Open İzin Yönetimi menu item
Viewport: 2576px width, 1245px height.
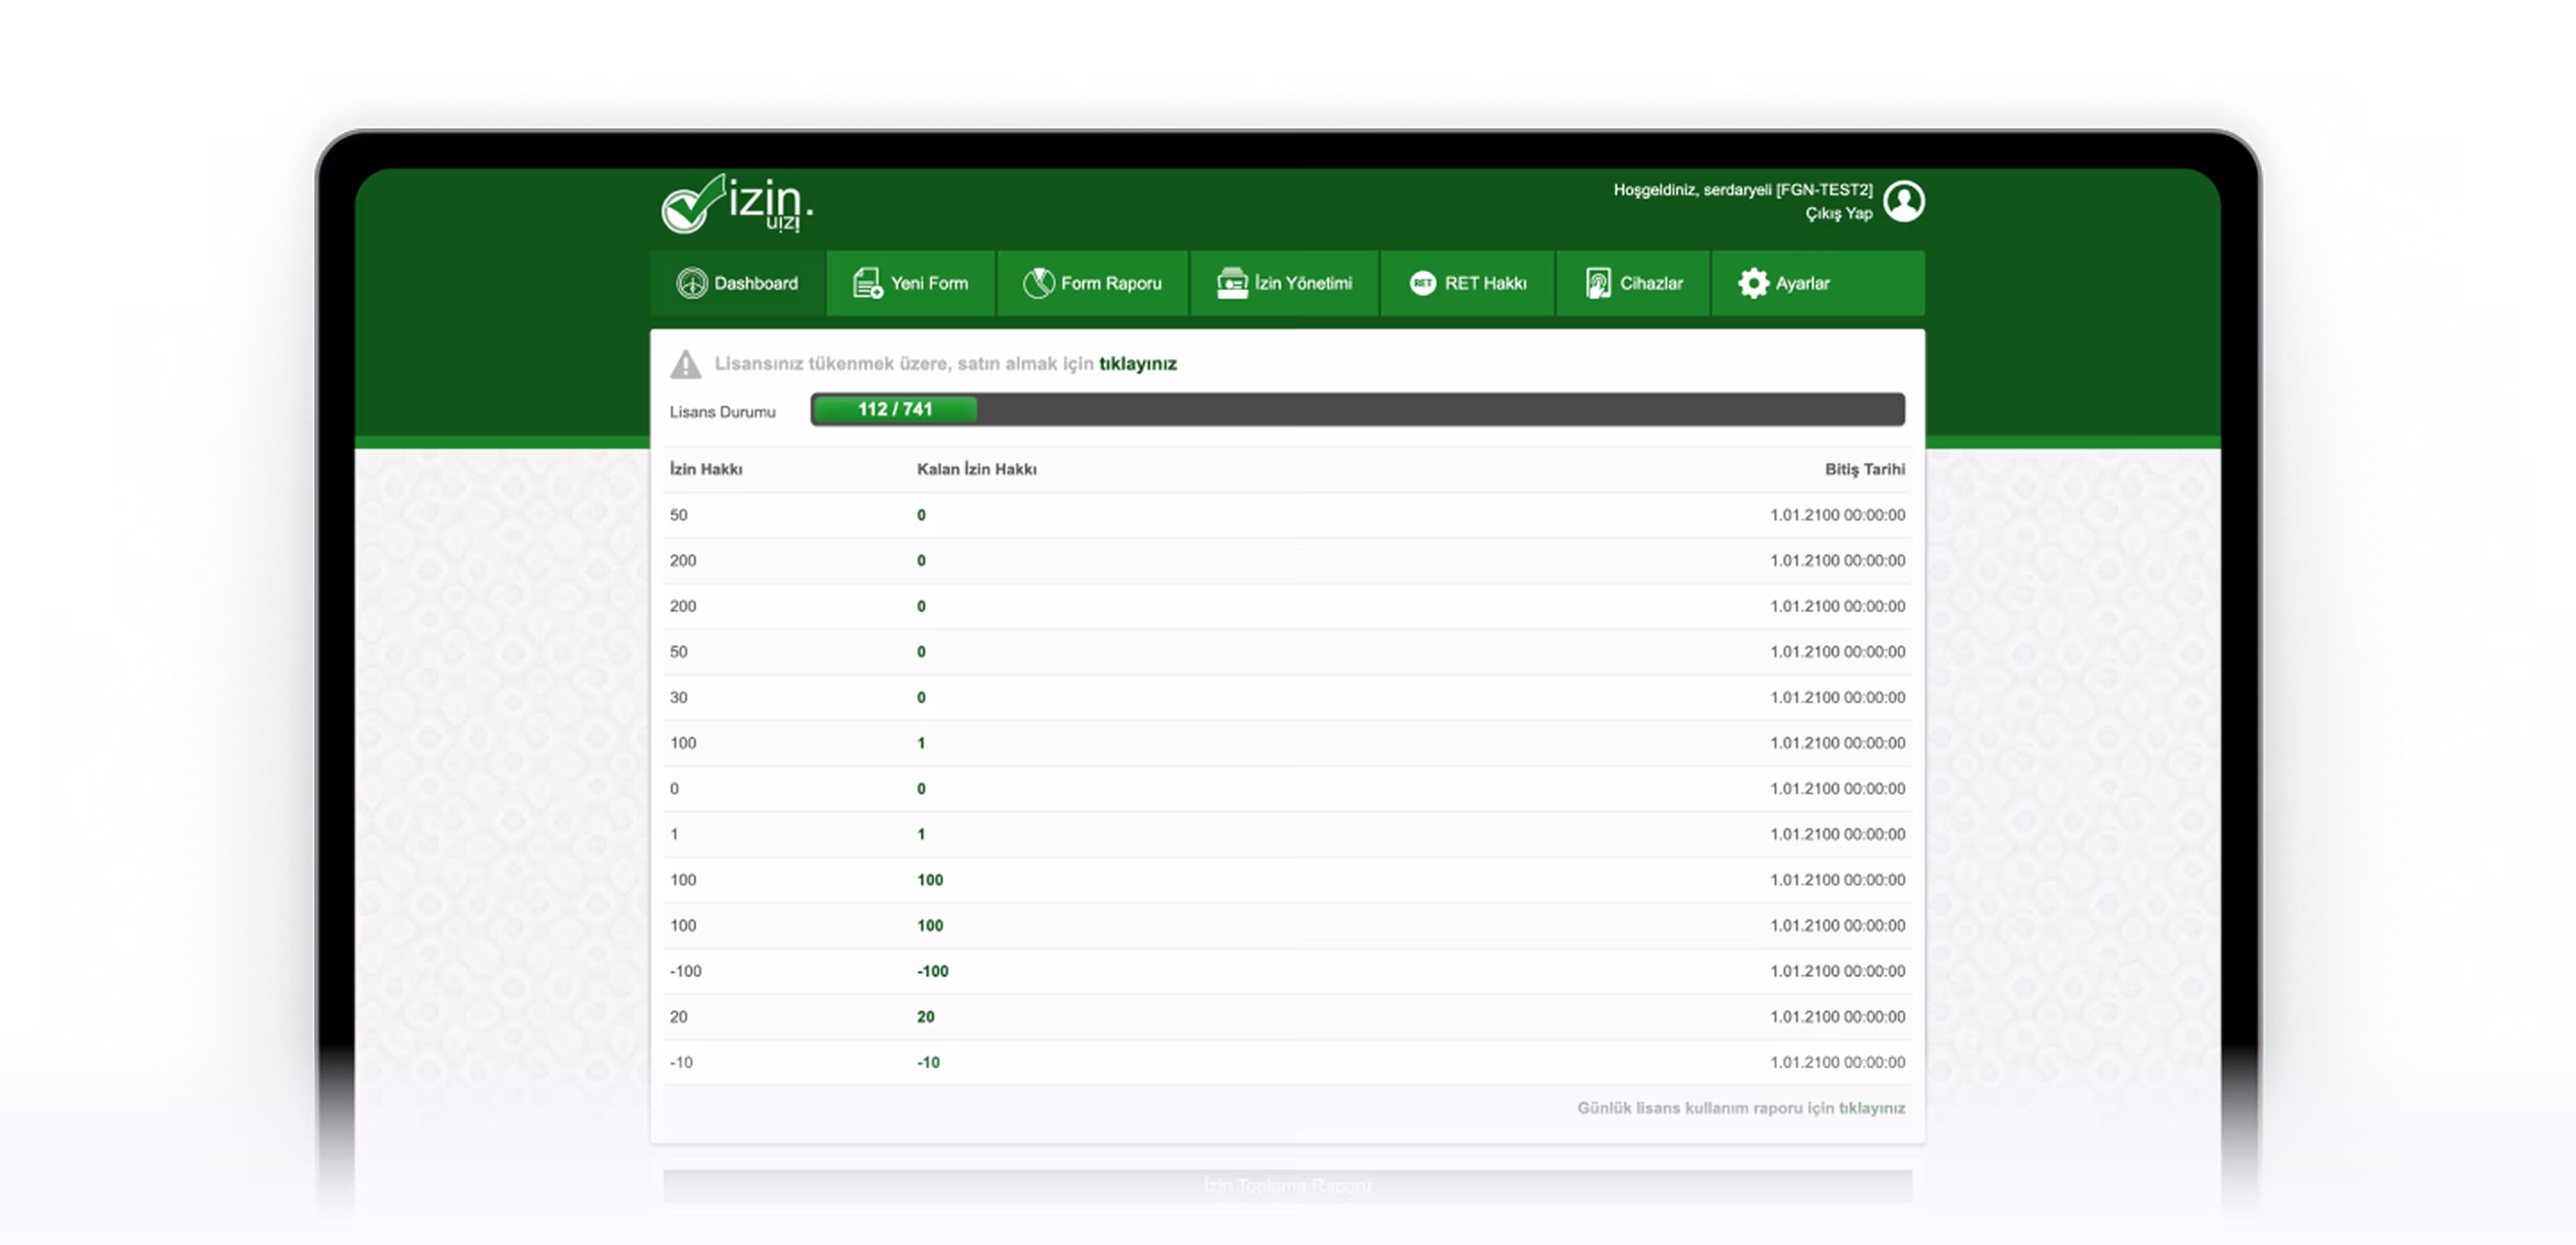pos(1303,283)
